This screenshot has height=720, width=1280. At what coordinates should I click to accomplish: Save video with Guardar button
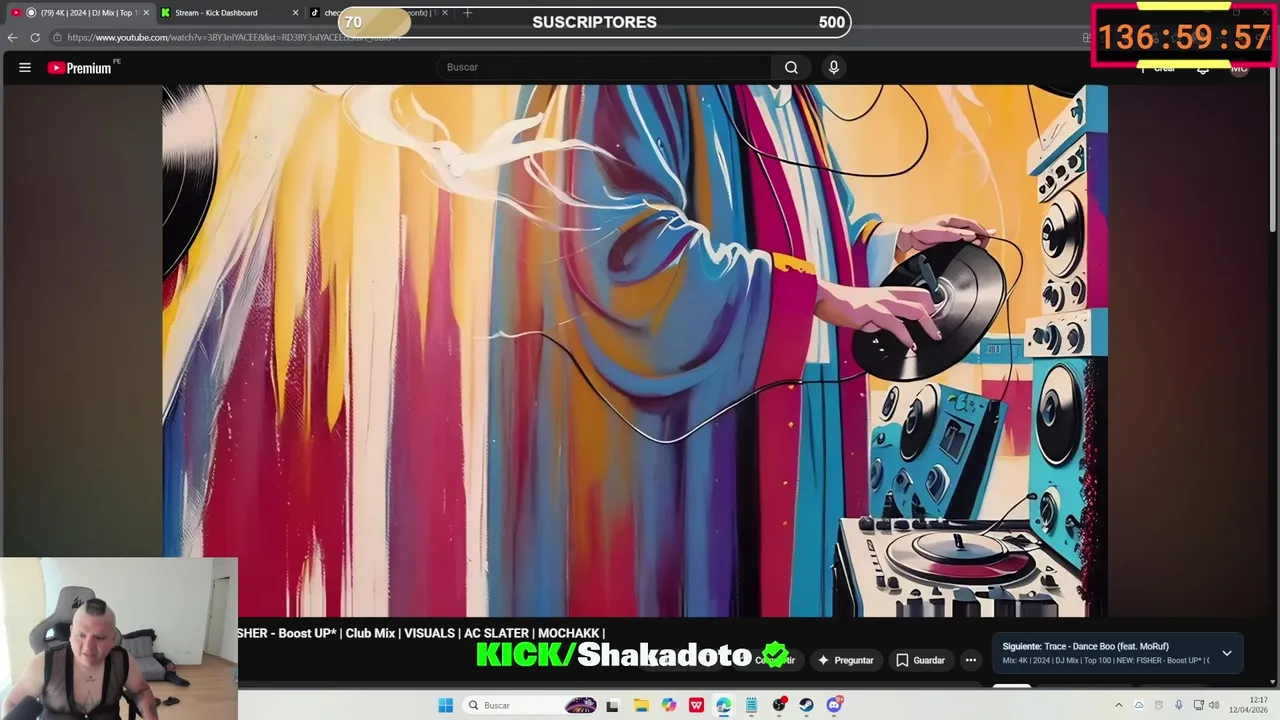(x=921, y=660)
